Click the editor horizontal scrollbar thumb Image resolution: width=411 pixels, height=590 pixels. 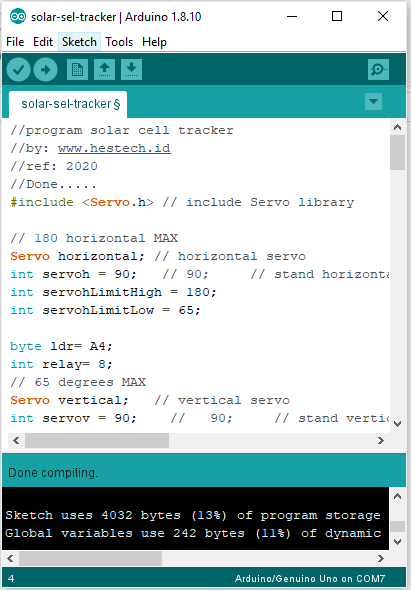97,440
